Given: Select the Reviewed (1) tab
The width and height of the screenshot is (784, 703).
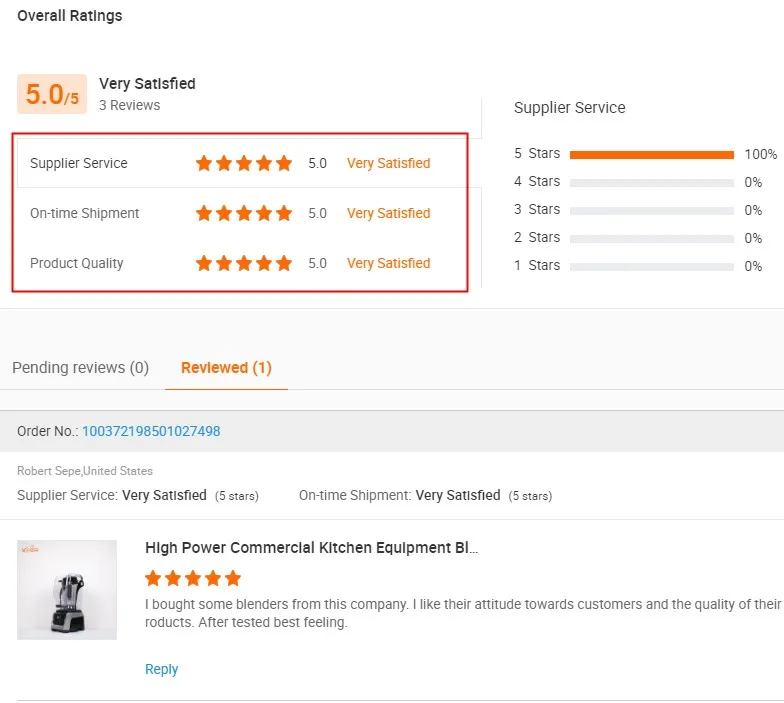Looking at the screenshot, I should 226,368.
